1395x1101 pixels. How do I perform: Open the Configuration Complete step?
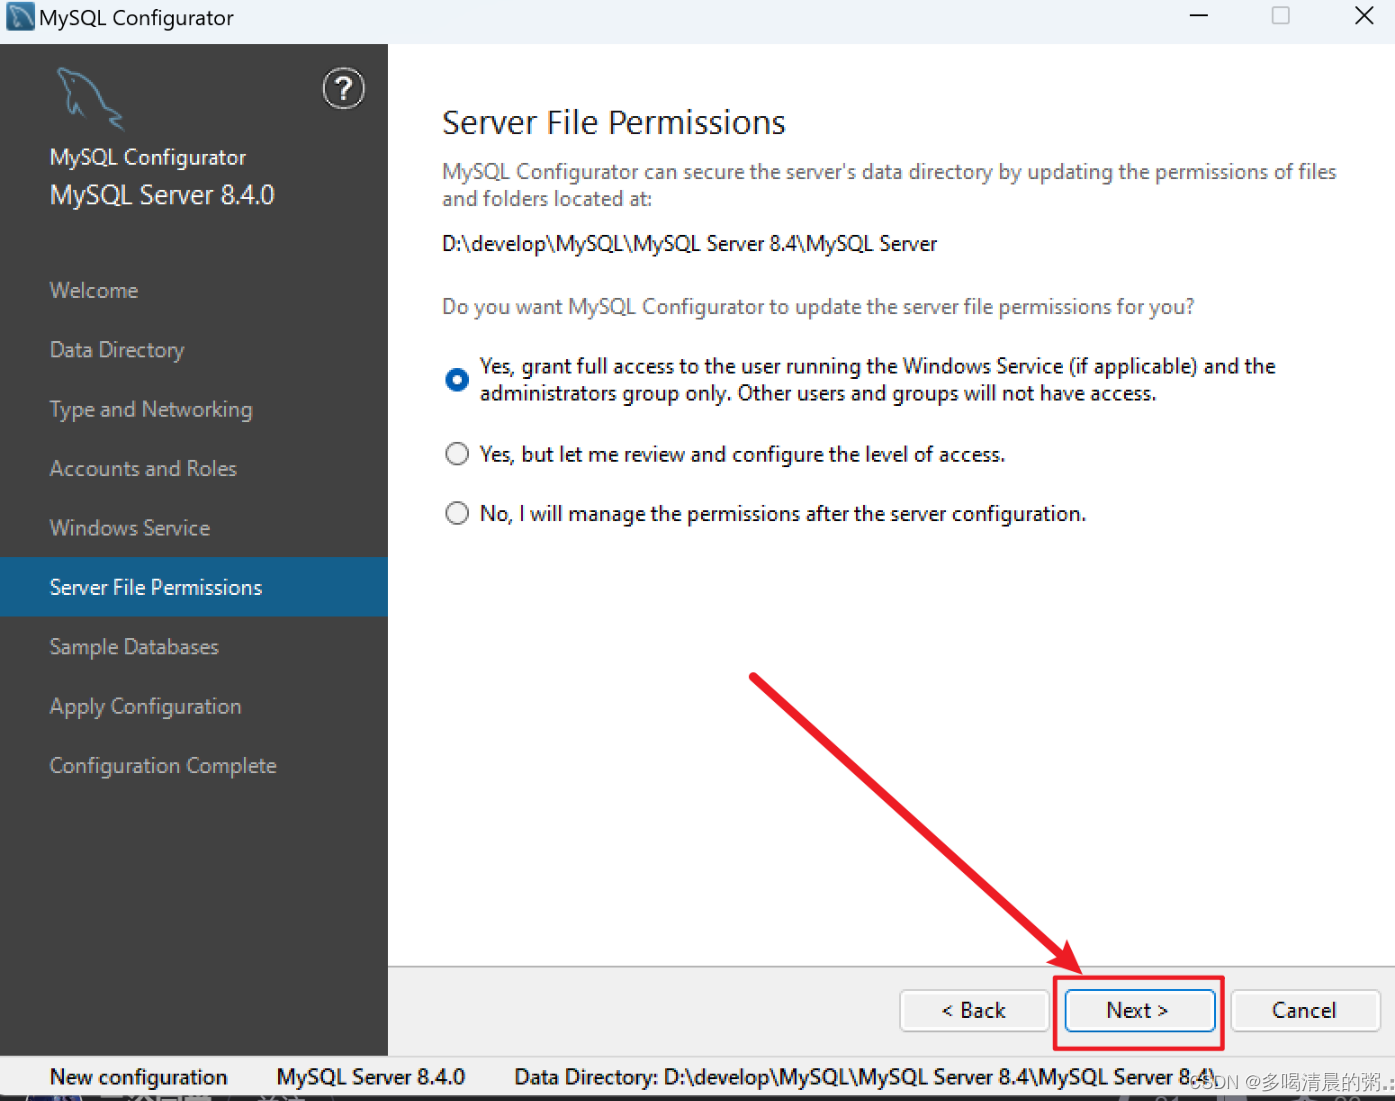coord(163,766)
